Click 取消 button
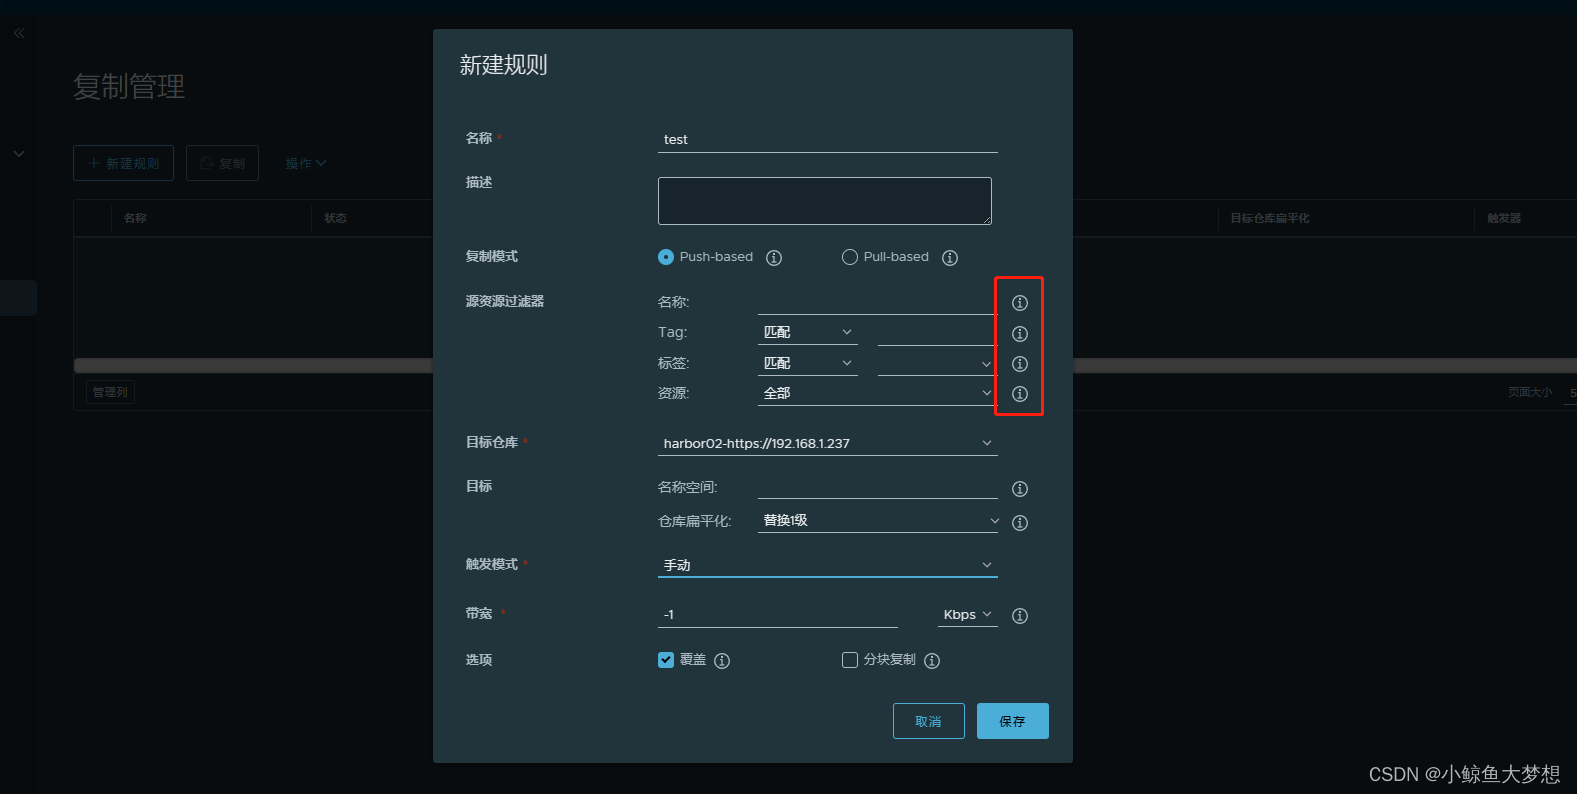This screenshot has width=1577, height=794. click(x=929, y=721)
